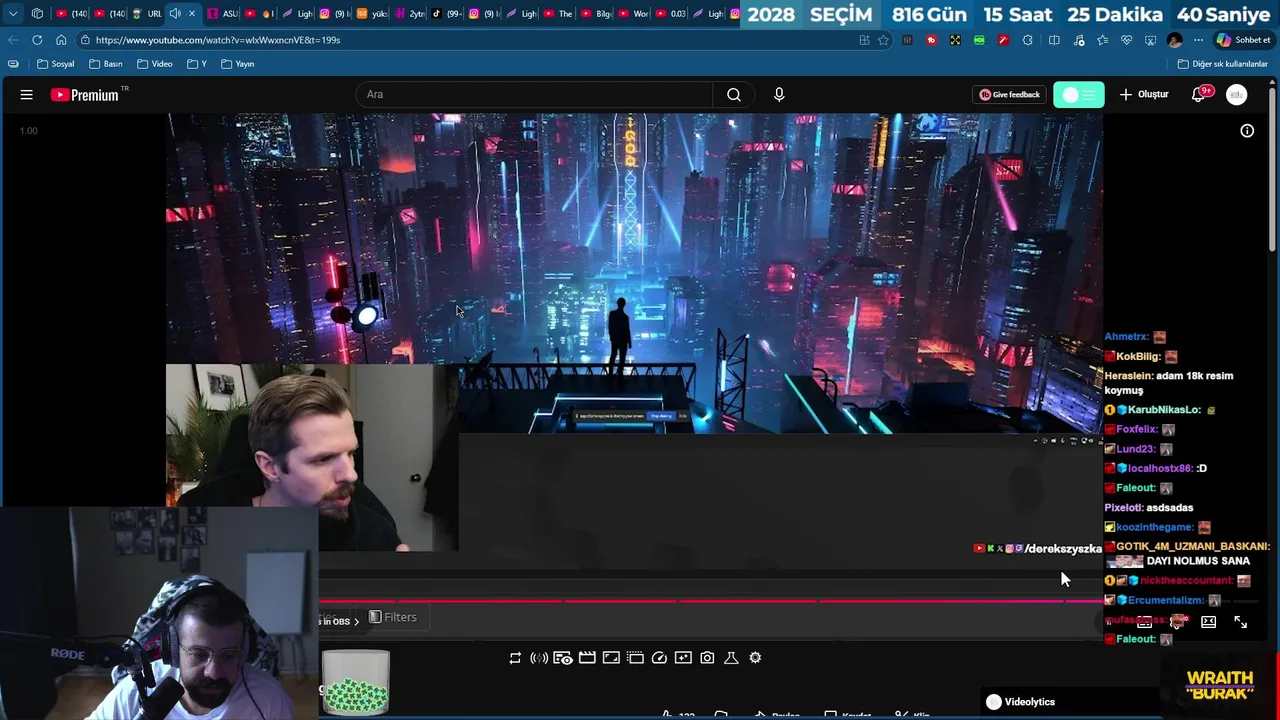This screenshot has height=720, width=1280.
Task: Open the gear options in extension toolbar
Action: (755, 658)
